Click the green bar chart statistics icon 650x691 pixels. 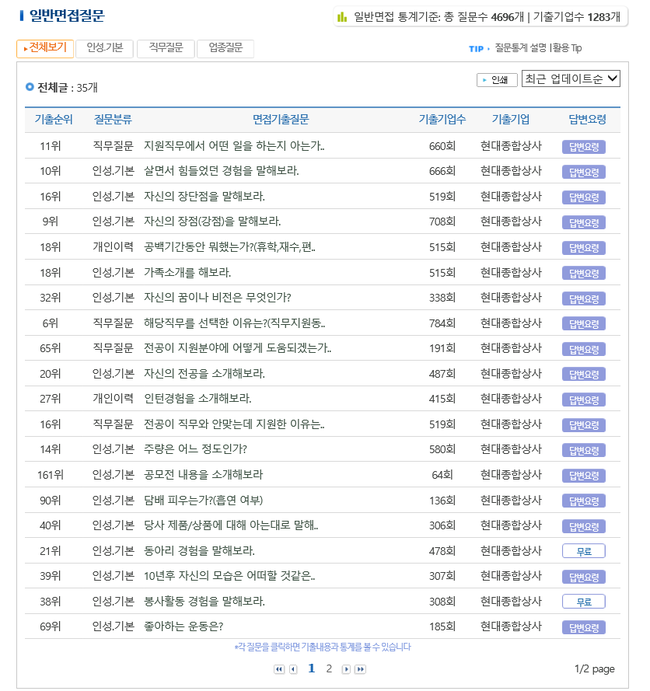[x=342, y=17]
